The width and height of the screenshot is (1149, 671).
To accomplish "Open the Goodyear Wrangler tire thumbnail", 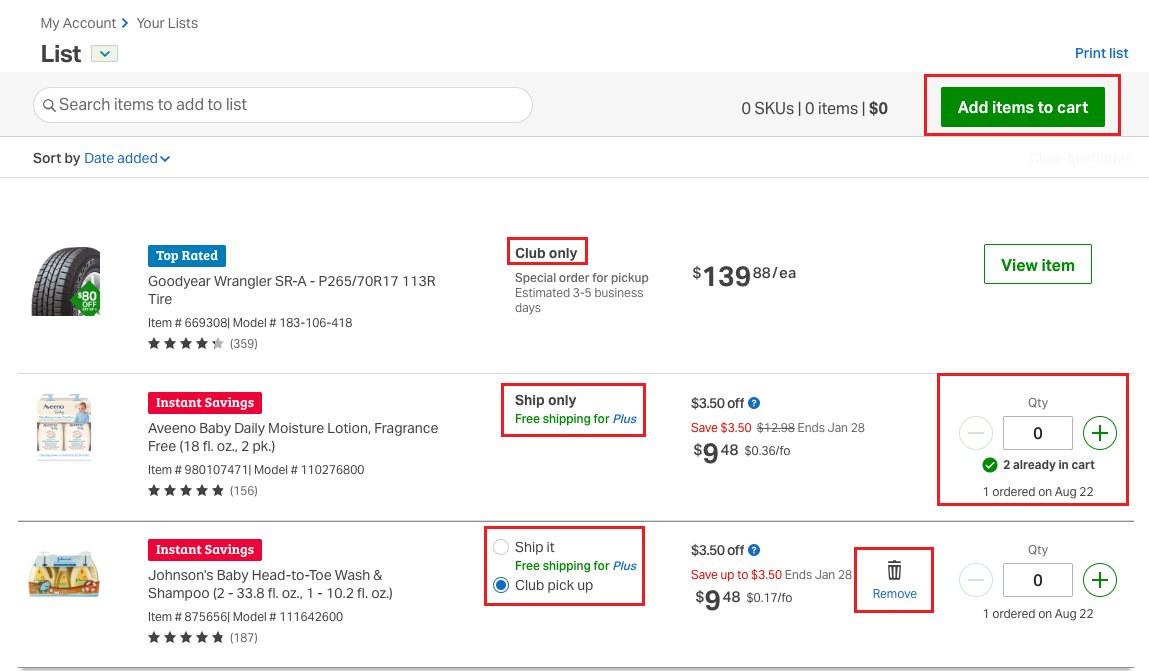I will [x=66, y=281].
